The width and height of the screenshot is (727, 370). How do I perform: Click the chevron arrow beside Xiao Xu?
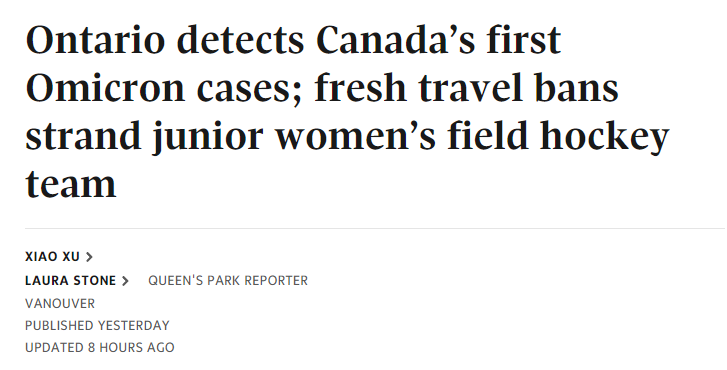89,257
